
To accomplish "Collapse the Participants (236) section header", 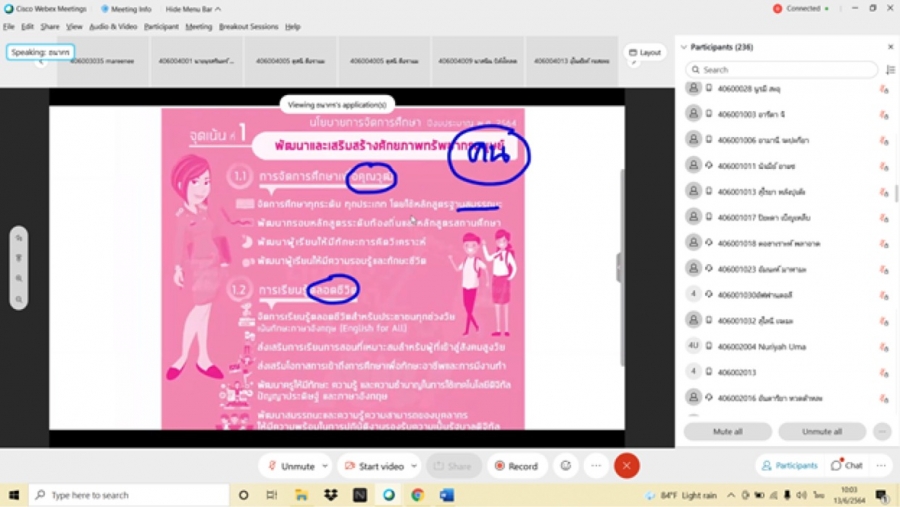I will (x=684, y=47).
